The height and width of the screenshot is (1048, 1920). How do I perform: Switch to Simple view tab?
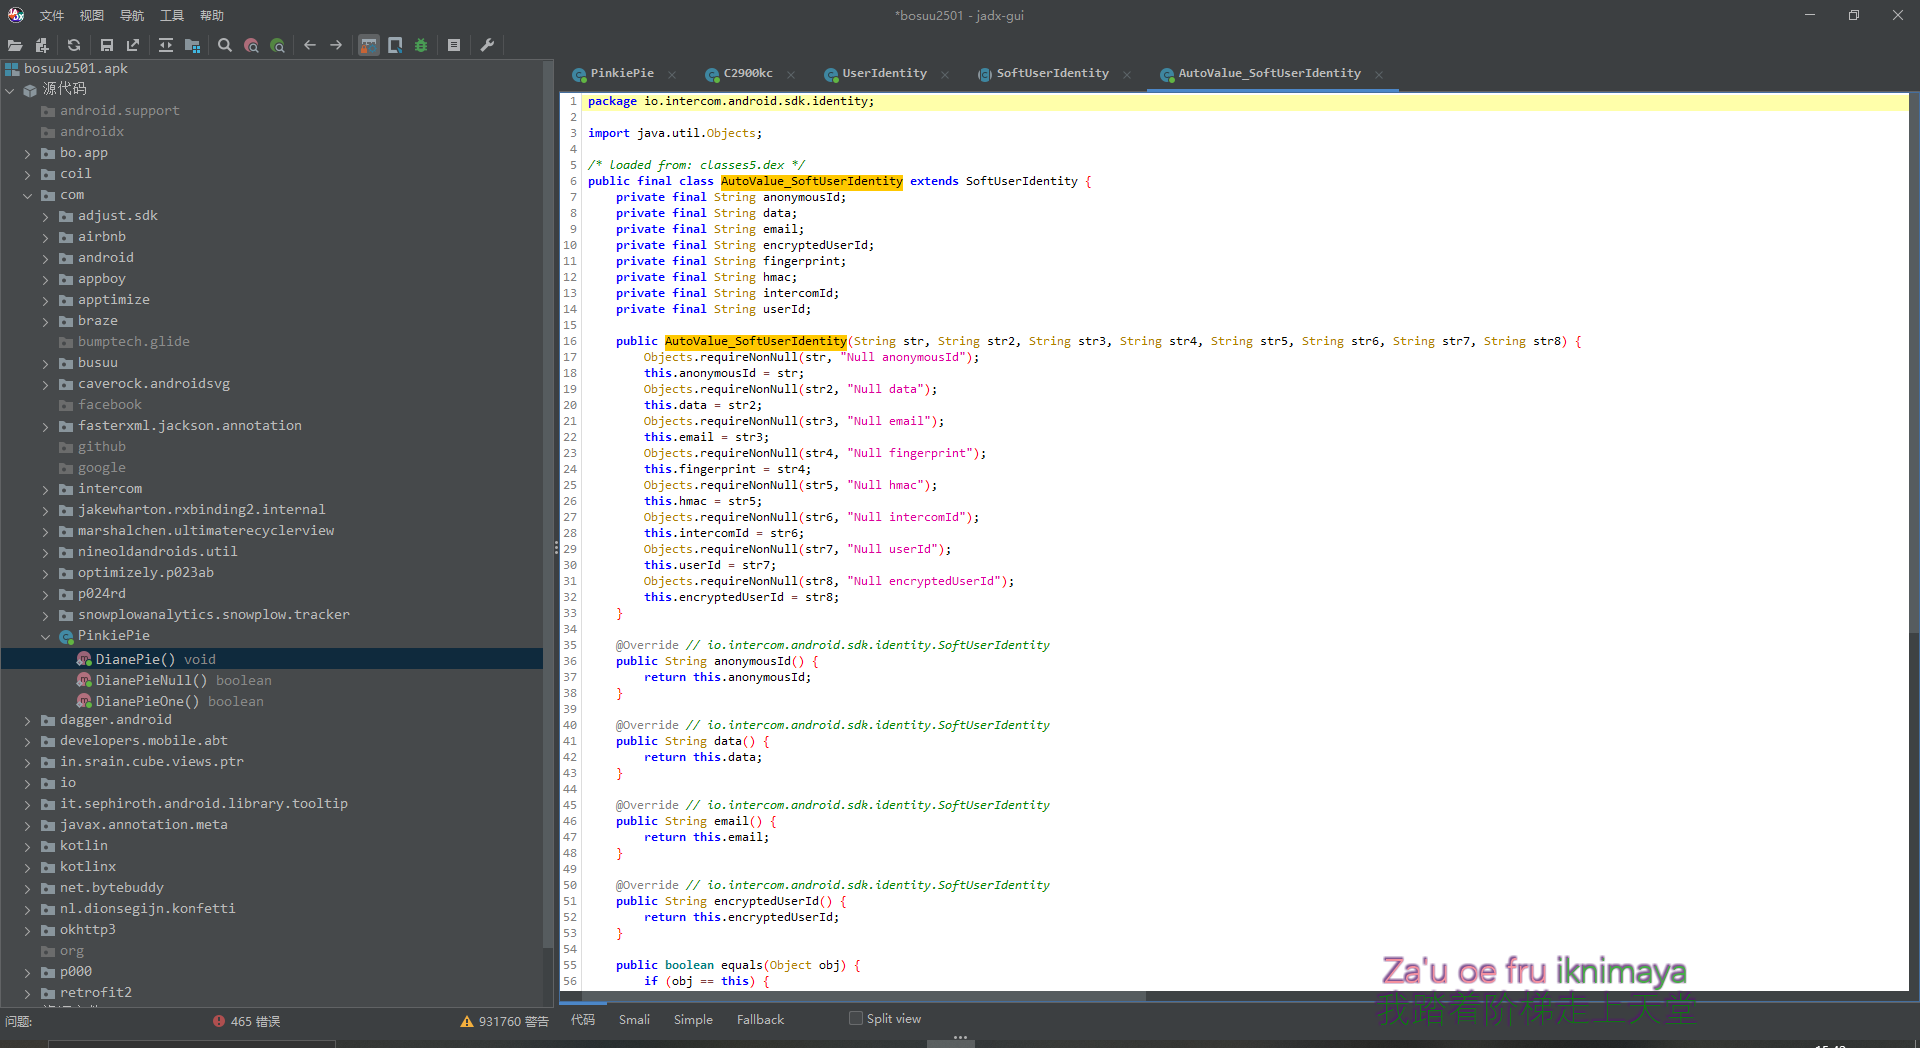[693, 1020]
